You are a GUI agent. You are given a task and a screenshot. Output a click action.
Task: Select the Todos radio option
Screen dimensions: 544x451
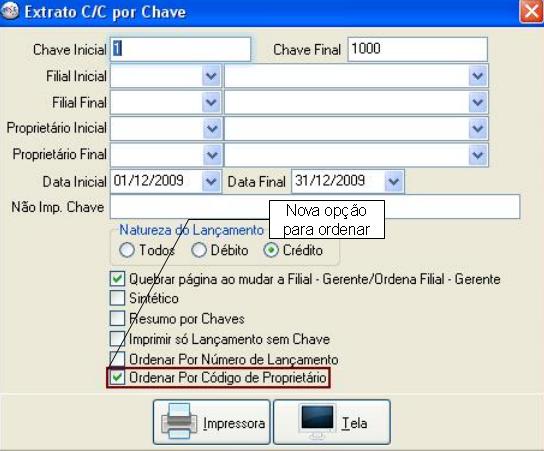[x=127, y=250]
